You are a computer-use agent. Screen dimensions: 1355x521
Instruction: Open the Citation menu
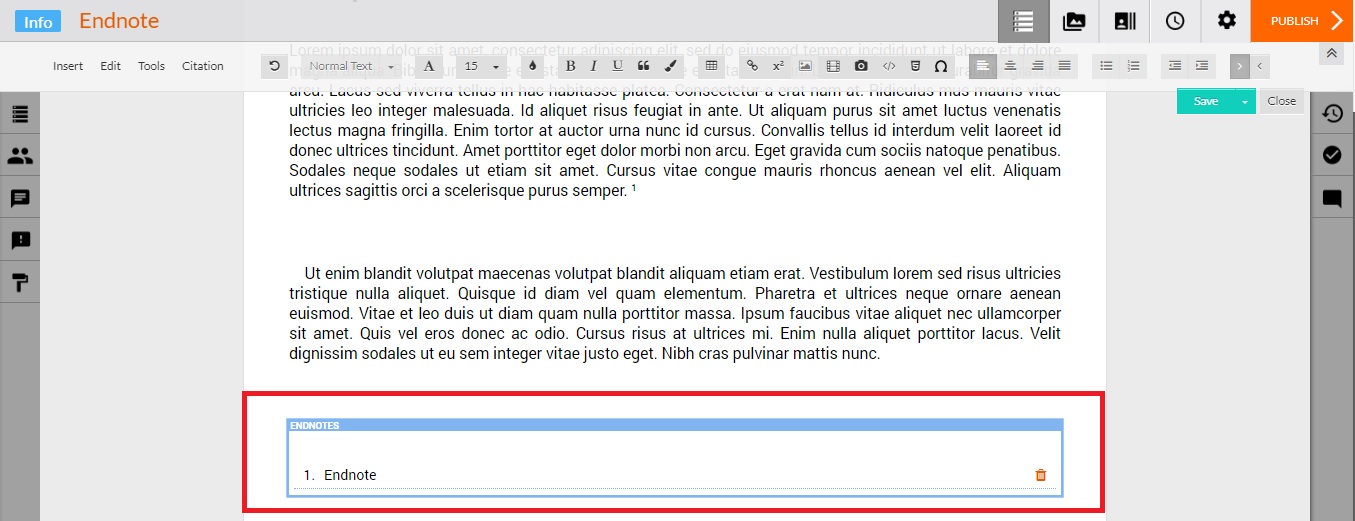click(x=203, y=66)
